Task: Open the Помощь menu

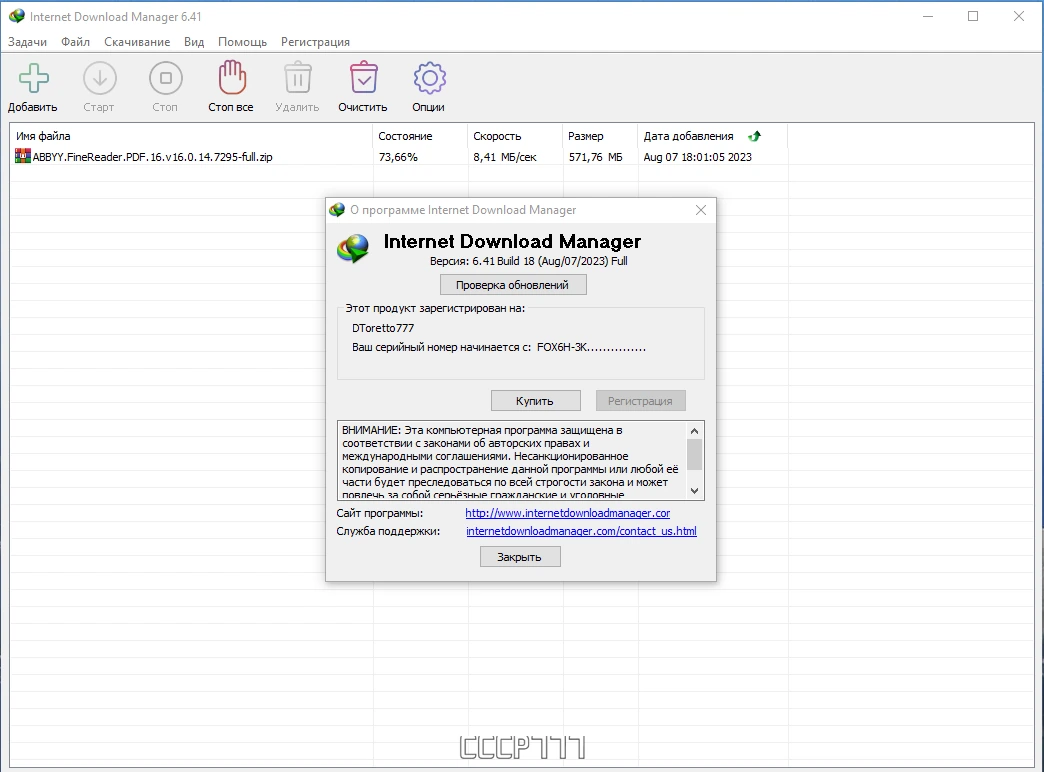Action: (242, 42)
